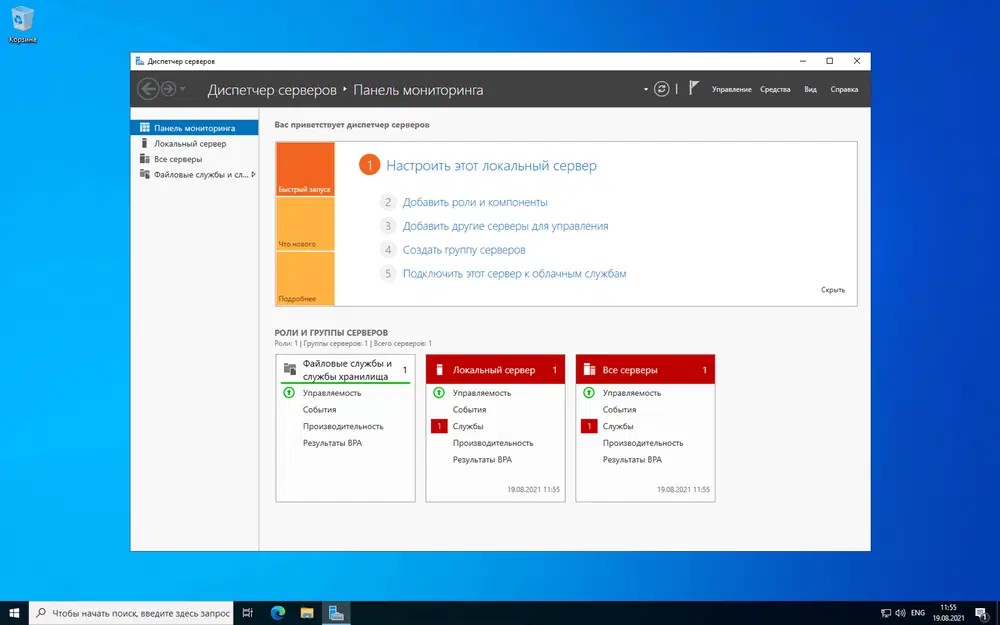Click the taskbar search box

pyautogui.click(x=131, y=613)
